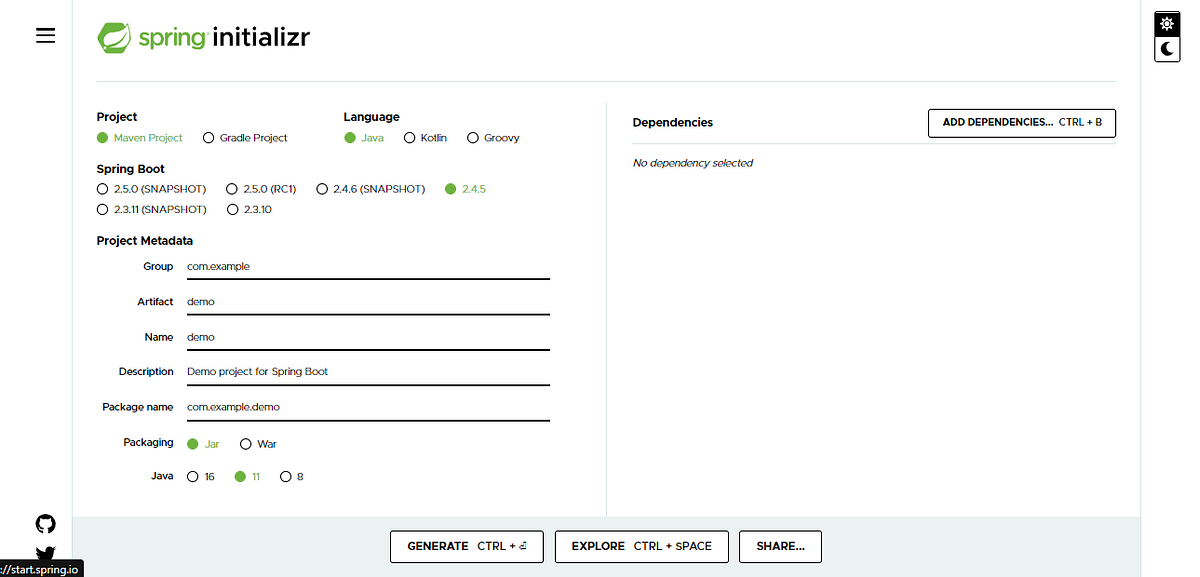1200x577 pixels.
Task: Switch to light theme with sun icon
Action: [x=1166, y=23]
